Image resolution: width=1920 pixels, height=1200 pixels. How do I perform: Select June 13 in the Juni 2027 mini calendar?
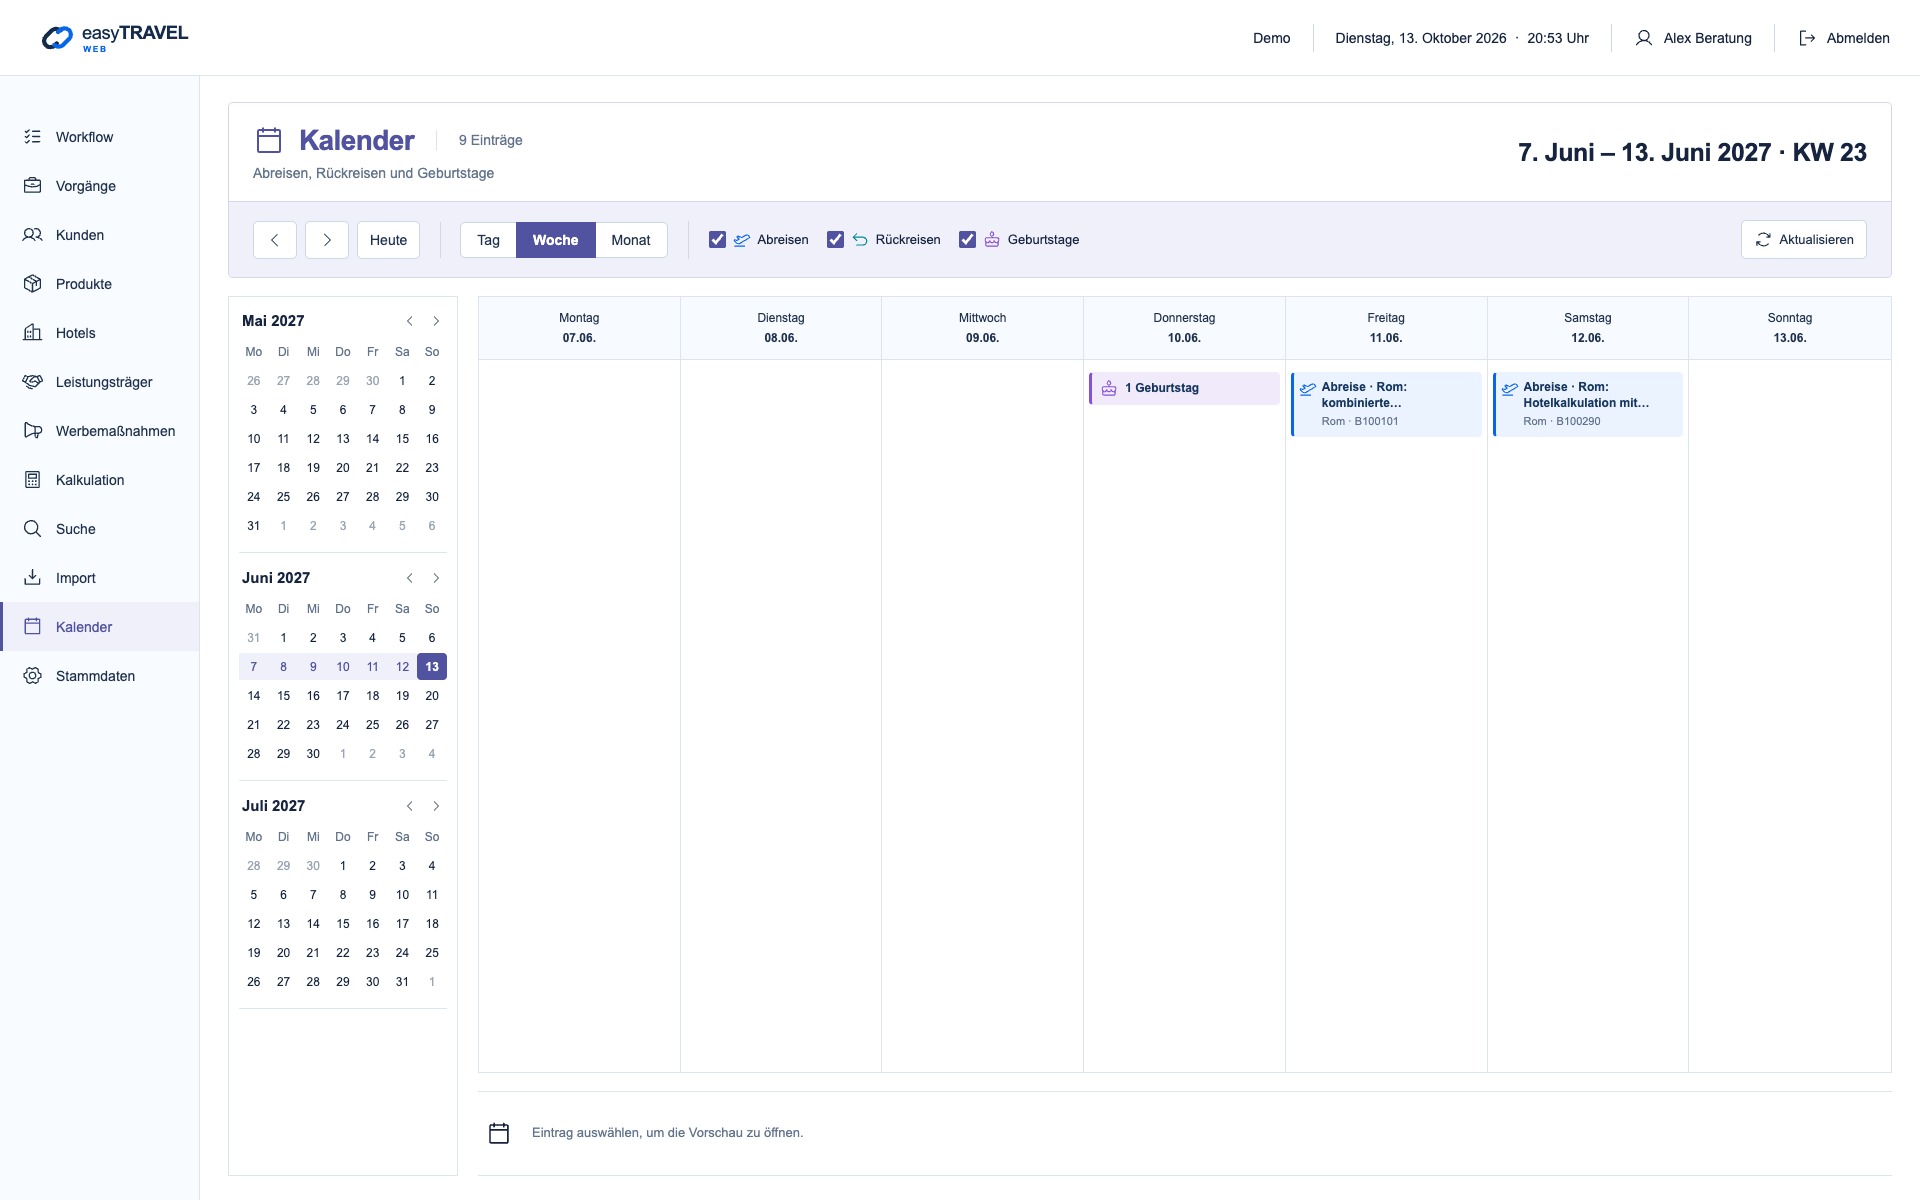pos(432,667)
